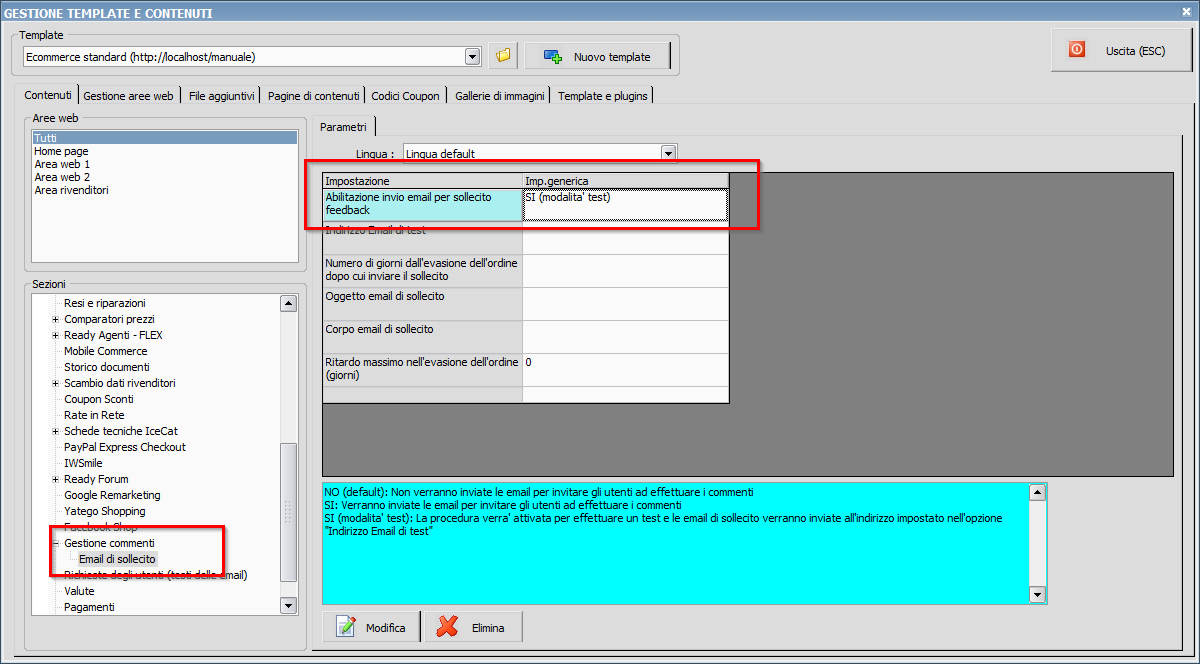Select Pagamenti tree item

tap(89, 607)
